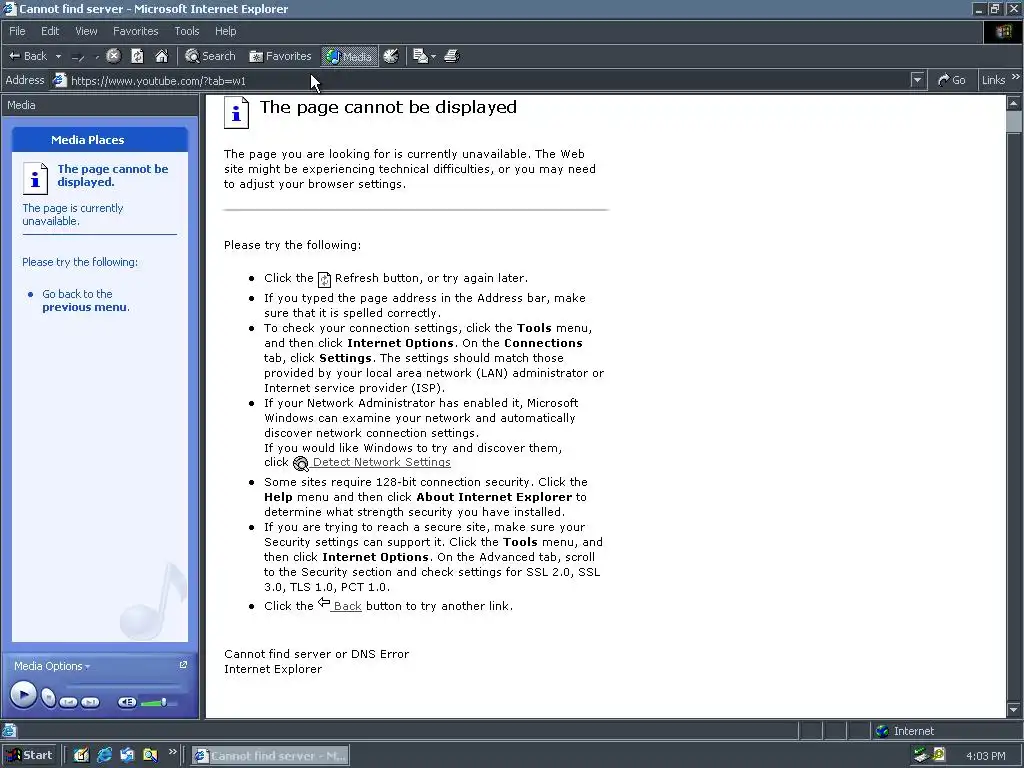Undock the media player pop-out icon
1024x768 pixels.
click(183, 665)
